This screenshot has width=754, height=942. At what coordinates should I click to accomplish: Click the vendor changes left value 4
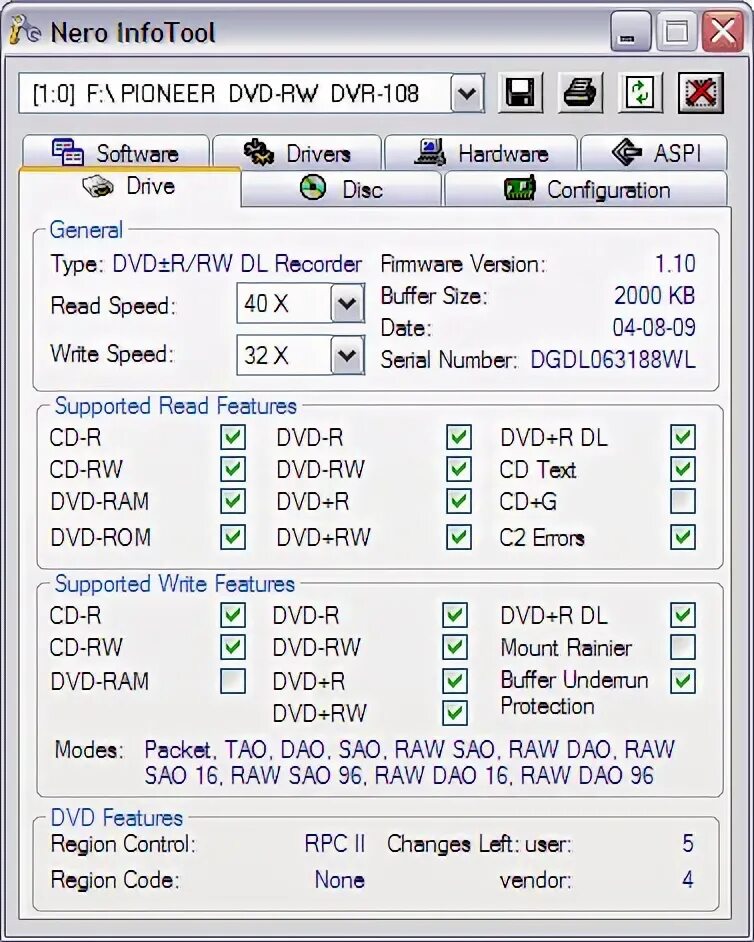click(688, 880)
